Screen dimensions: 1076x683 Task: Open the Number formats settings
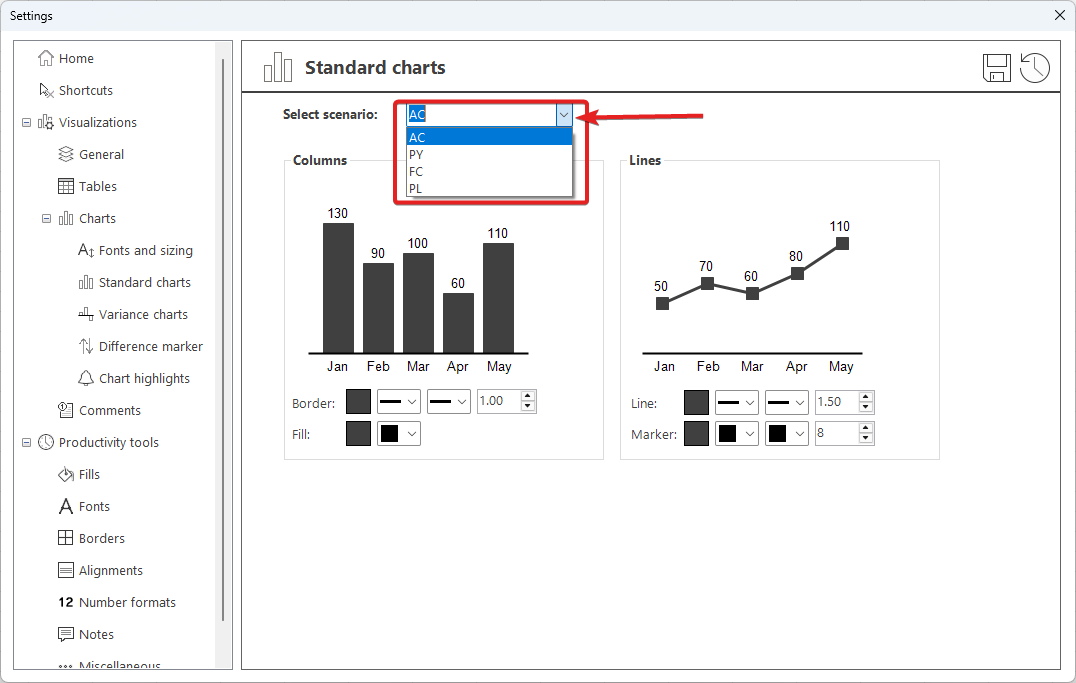pos(127,602)
